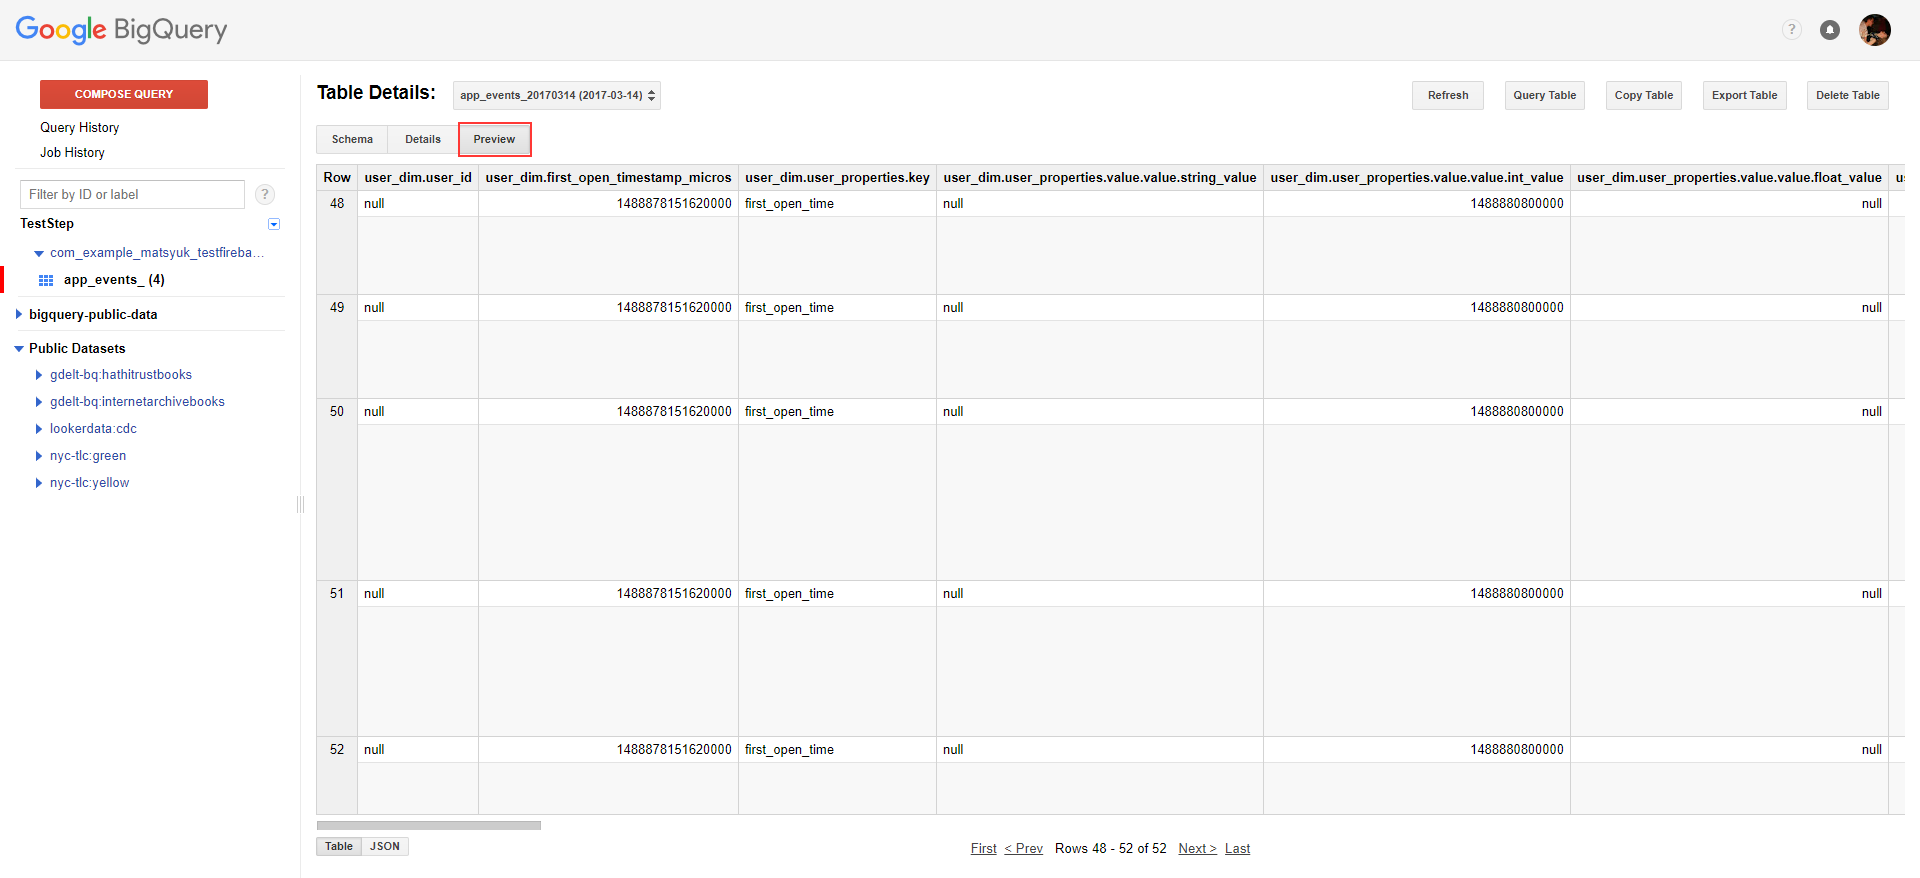Viewport: 1920px width, 878px height.
Task: Click the Delete Table button
Action: 1847,95
